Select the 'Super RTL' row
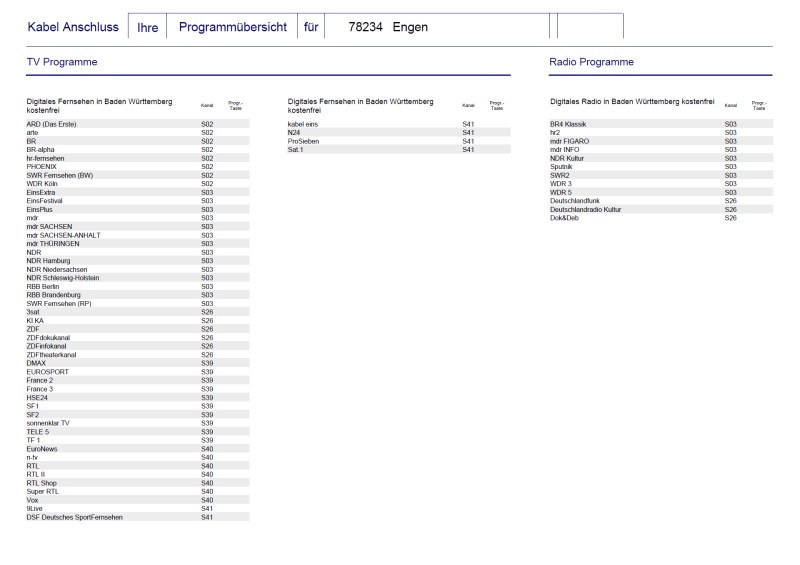This screenshot has width=800, height=565. coord(138,492)
